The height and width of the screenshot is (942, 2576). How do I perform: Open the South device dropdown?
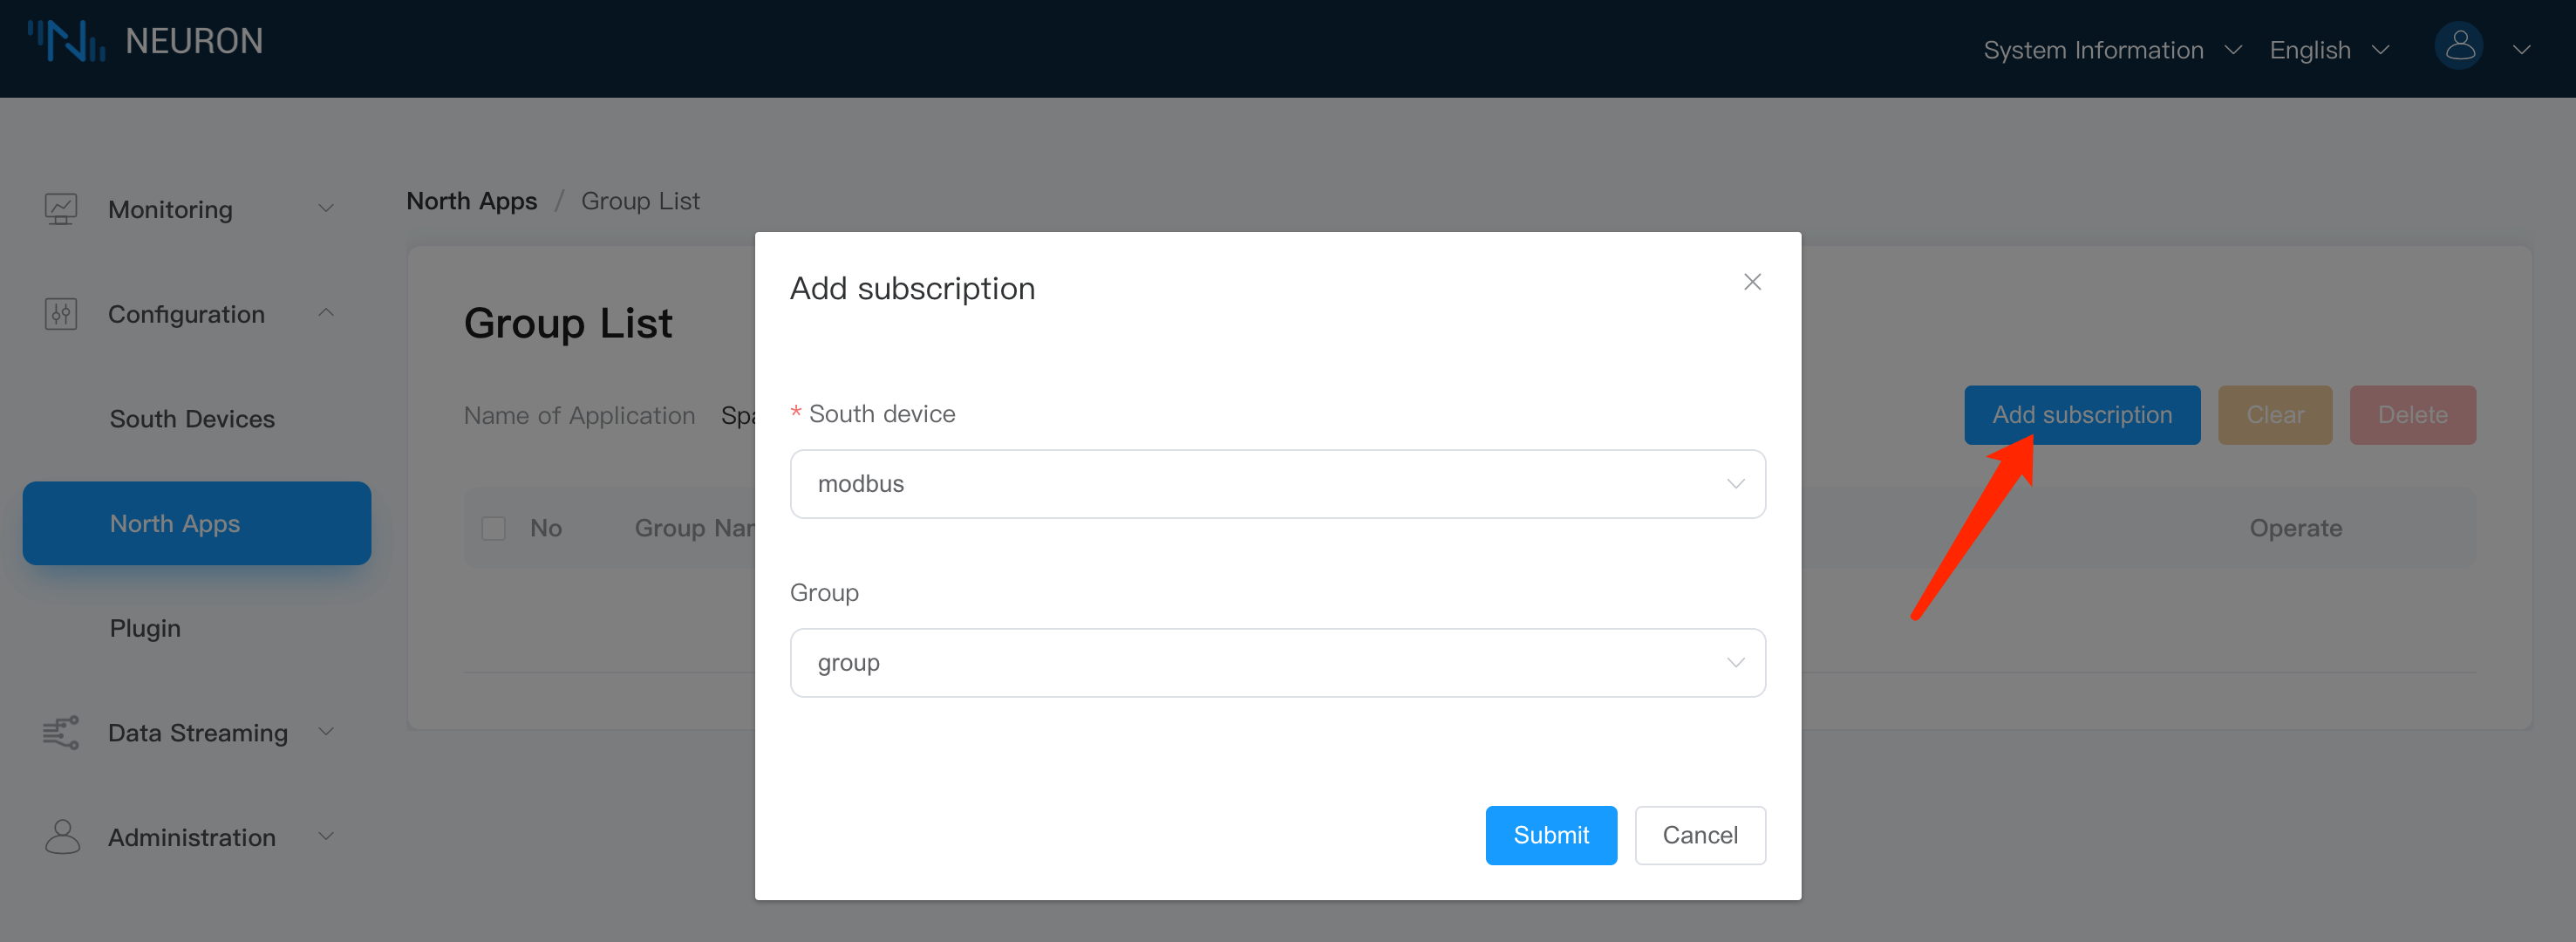(1276, 484)
